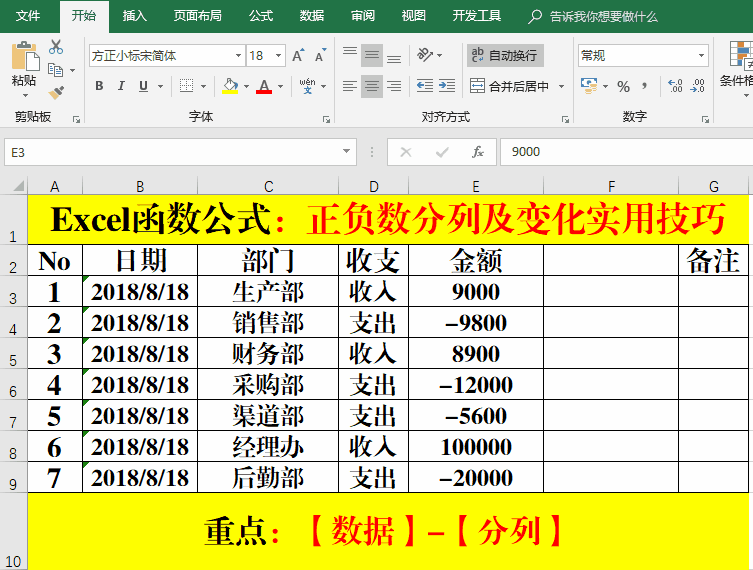The image size is (753, 570).
Task: Toggle Bold formatting
Action: coord(99,86)
